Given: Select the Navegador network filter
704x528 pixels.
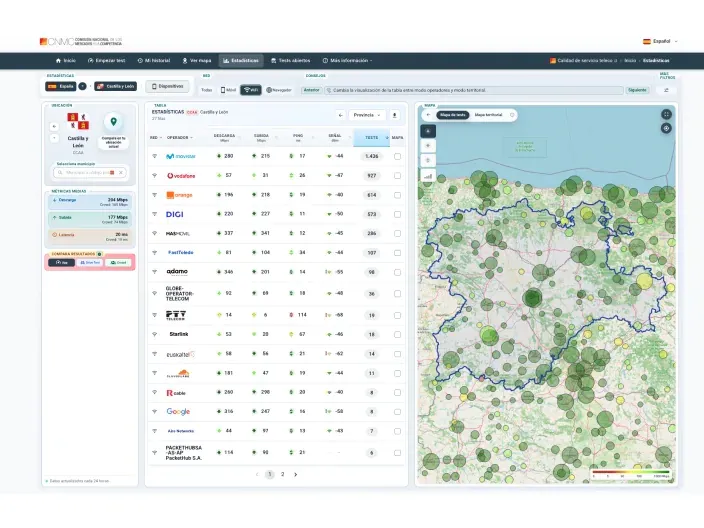Looking at the screenshot, I should pos(279,90).
